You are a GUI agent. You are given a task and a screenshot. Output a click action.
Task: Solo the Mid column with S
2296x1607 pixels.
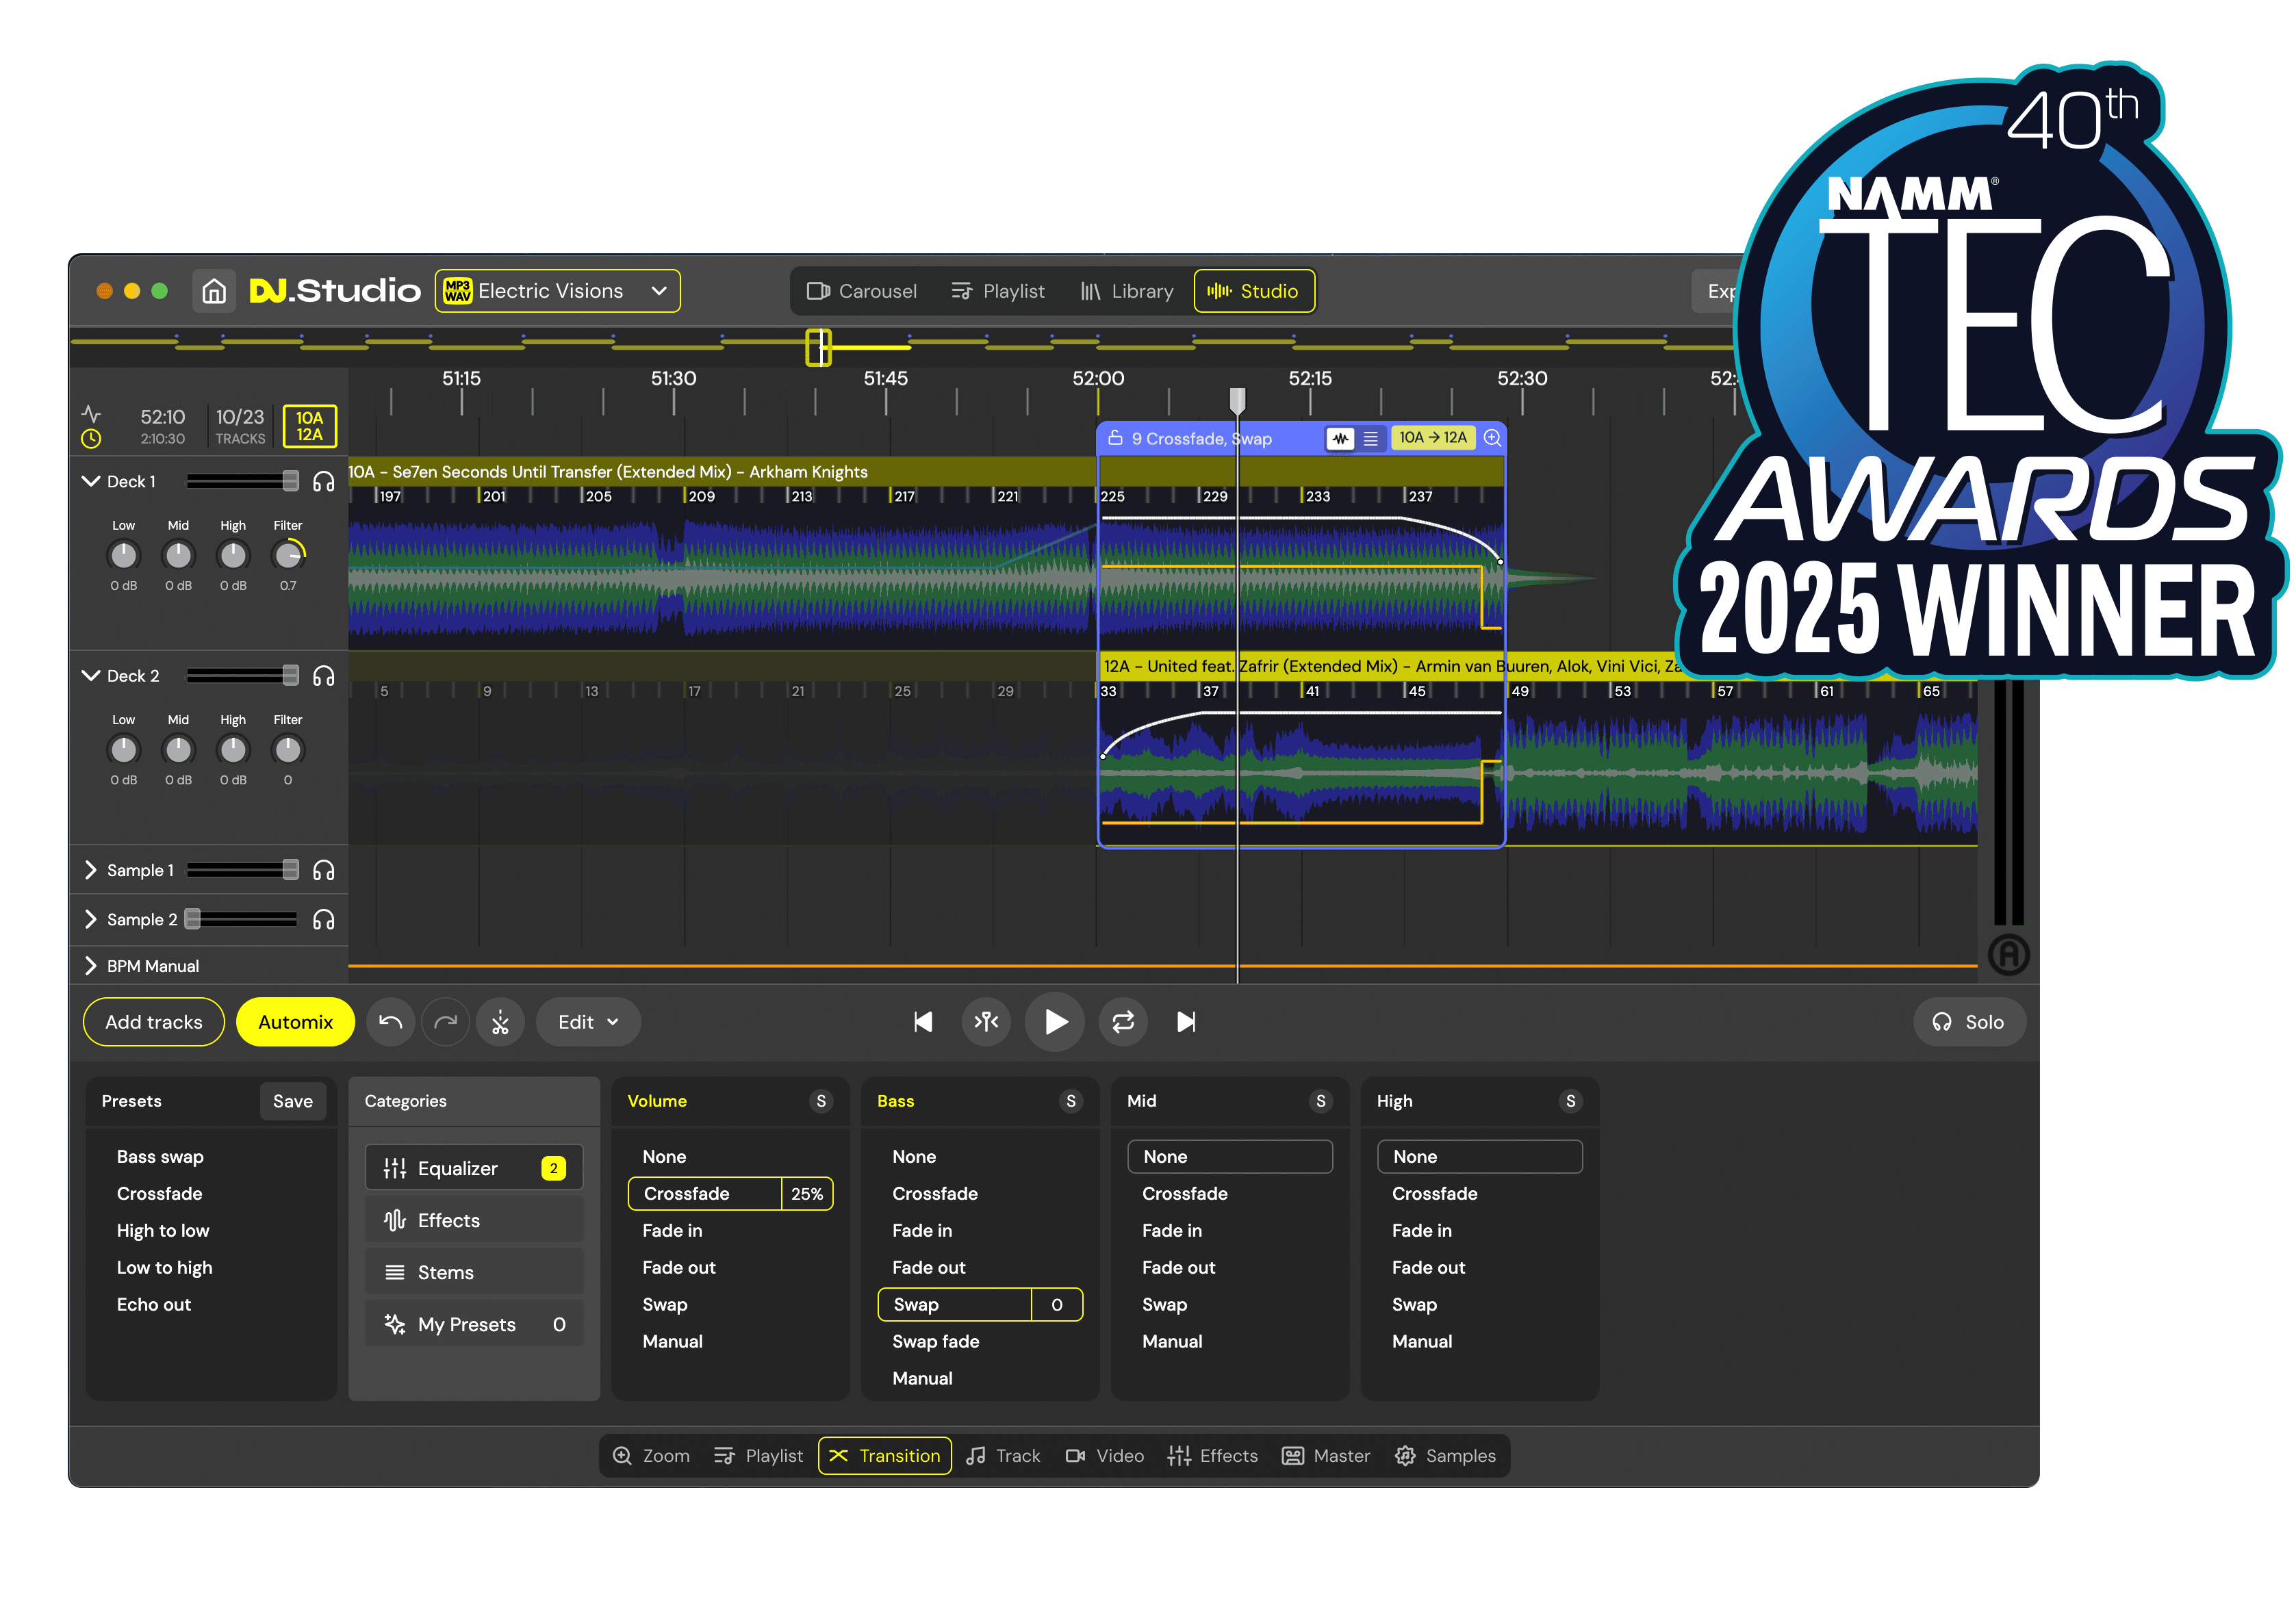click(x=1322, y=1102)
